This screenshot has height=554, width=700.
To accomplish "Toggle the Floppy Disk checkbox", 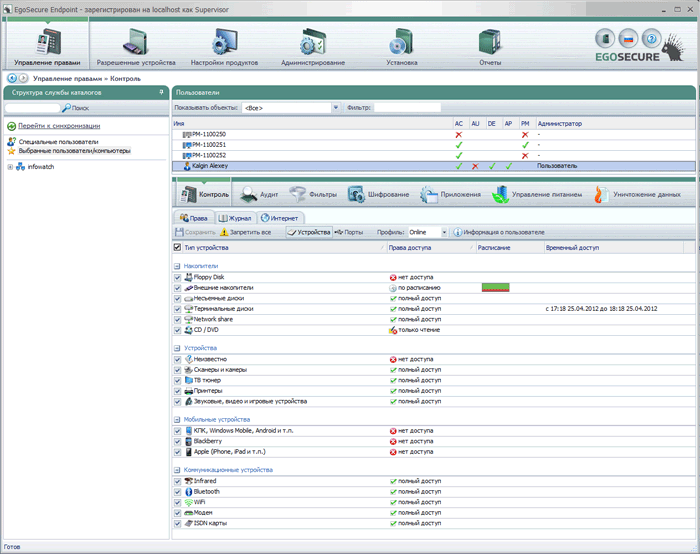I will click(177, 277).
